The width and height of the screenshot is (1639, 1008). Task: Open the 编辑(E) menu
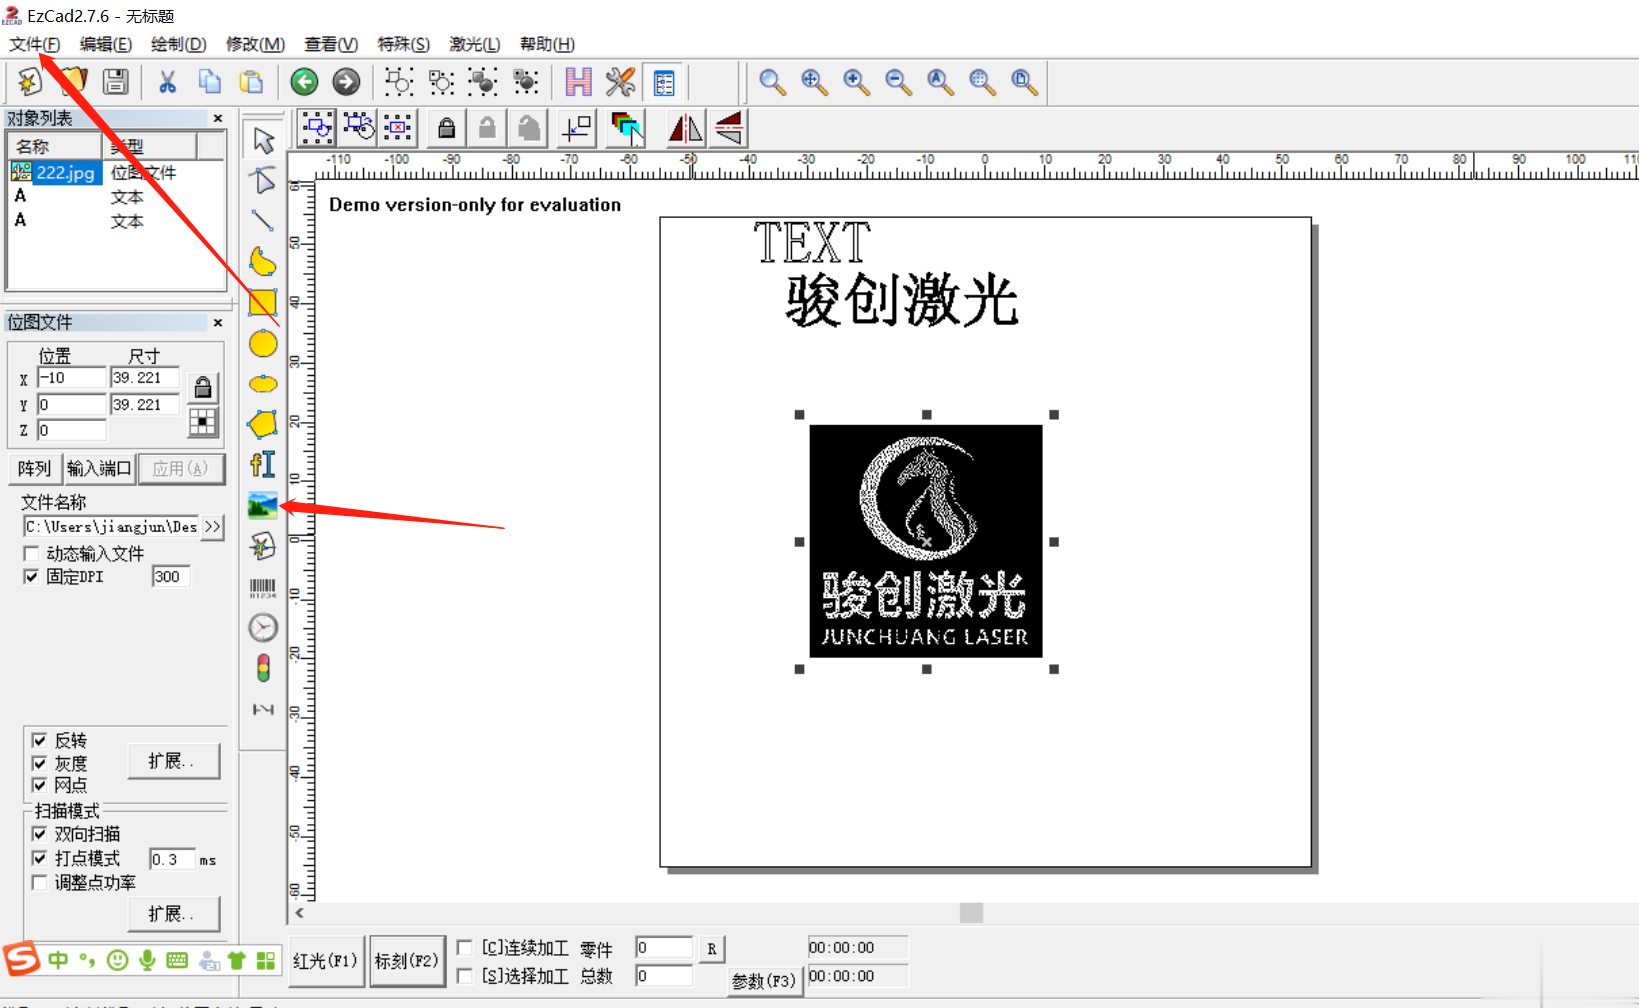pyautogui.click(x=106, y=44)
